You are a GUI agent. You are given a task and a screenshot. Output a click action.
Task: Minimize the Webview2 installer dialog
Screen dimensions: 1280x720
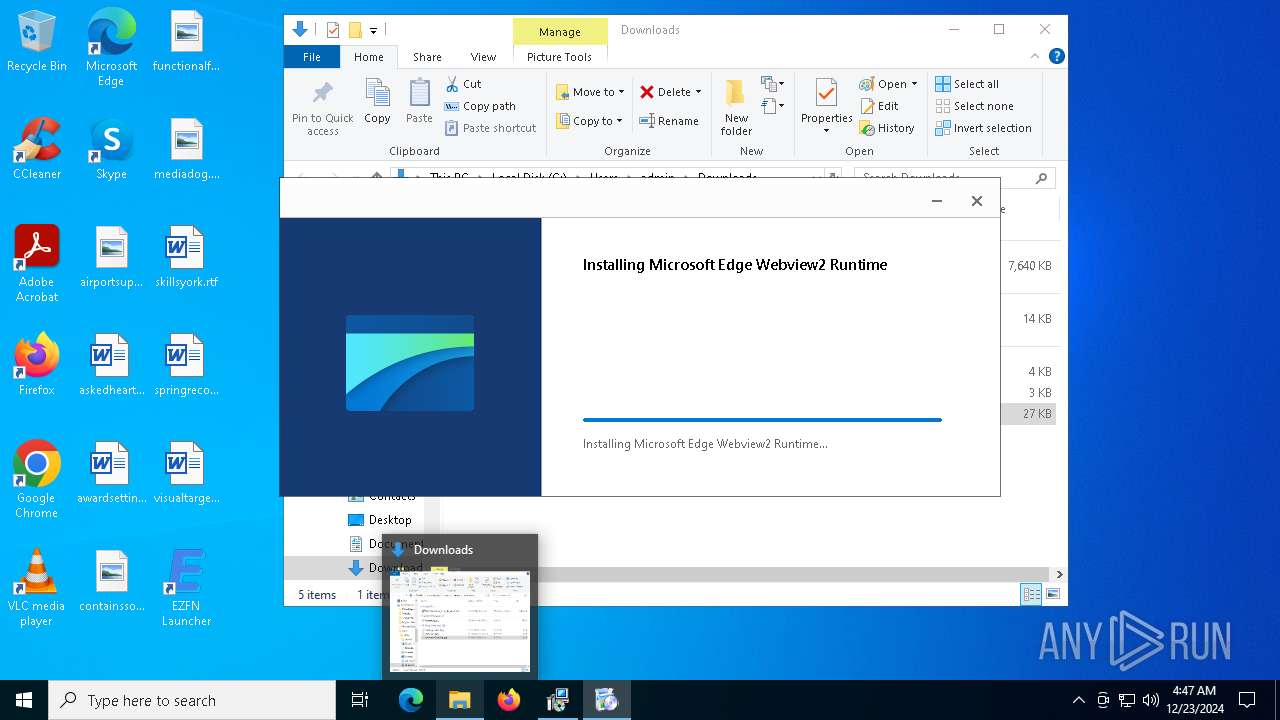tap(937, 201)
